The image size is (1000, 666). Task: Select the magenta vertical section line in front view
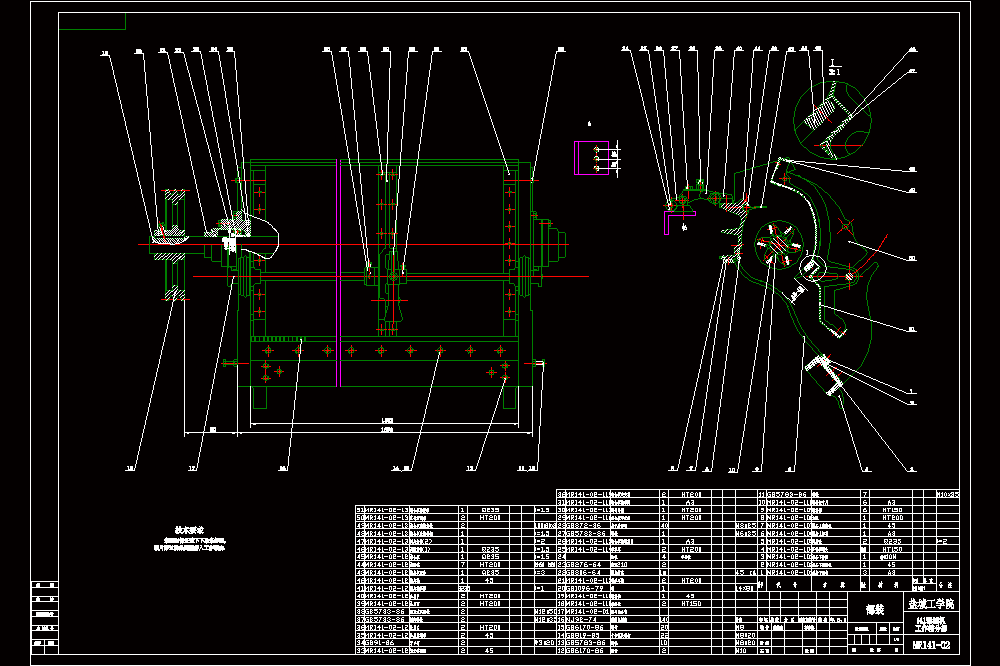[x=339, y=272]
